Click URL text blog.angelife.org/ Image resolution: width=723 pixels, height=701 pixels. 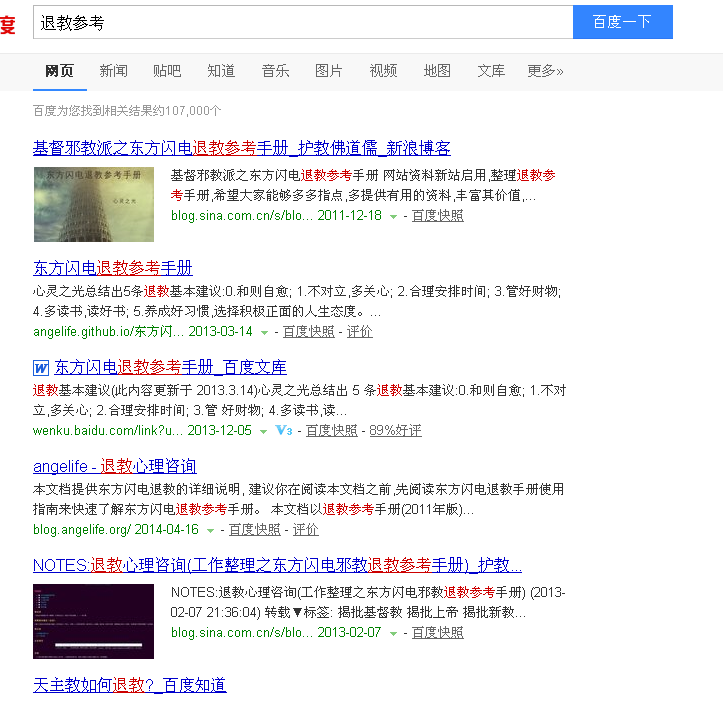(x=82, y=529)
